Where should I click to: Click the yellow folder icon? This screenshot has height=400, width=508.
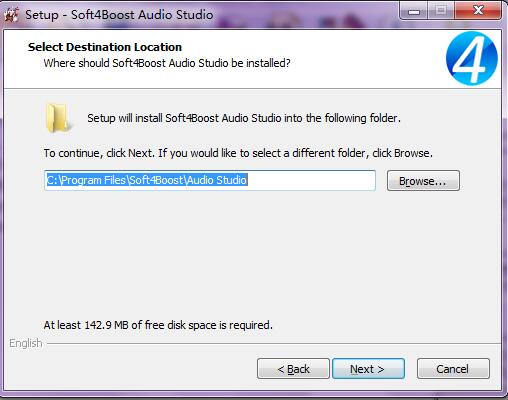tap(58, 118)
